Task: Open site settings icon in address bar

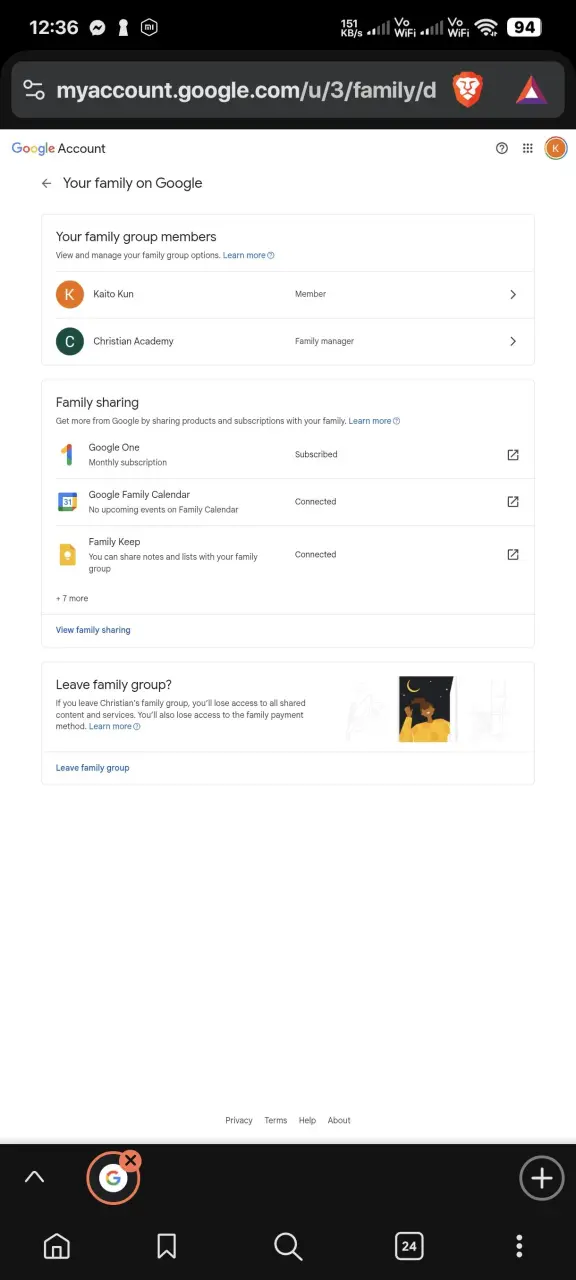Action: 34,90
